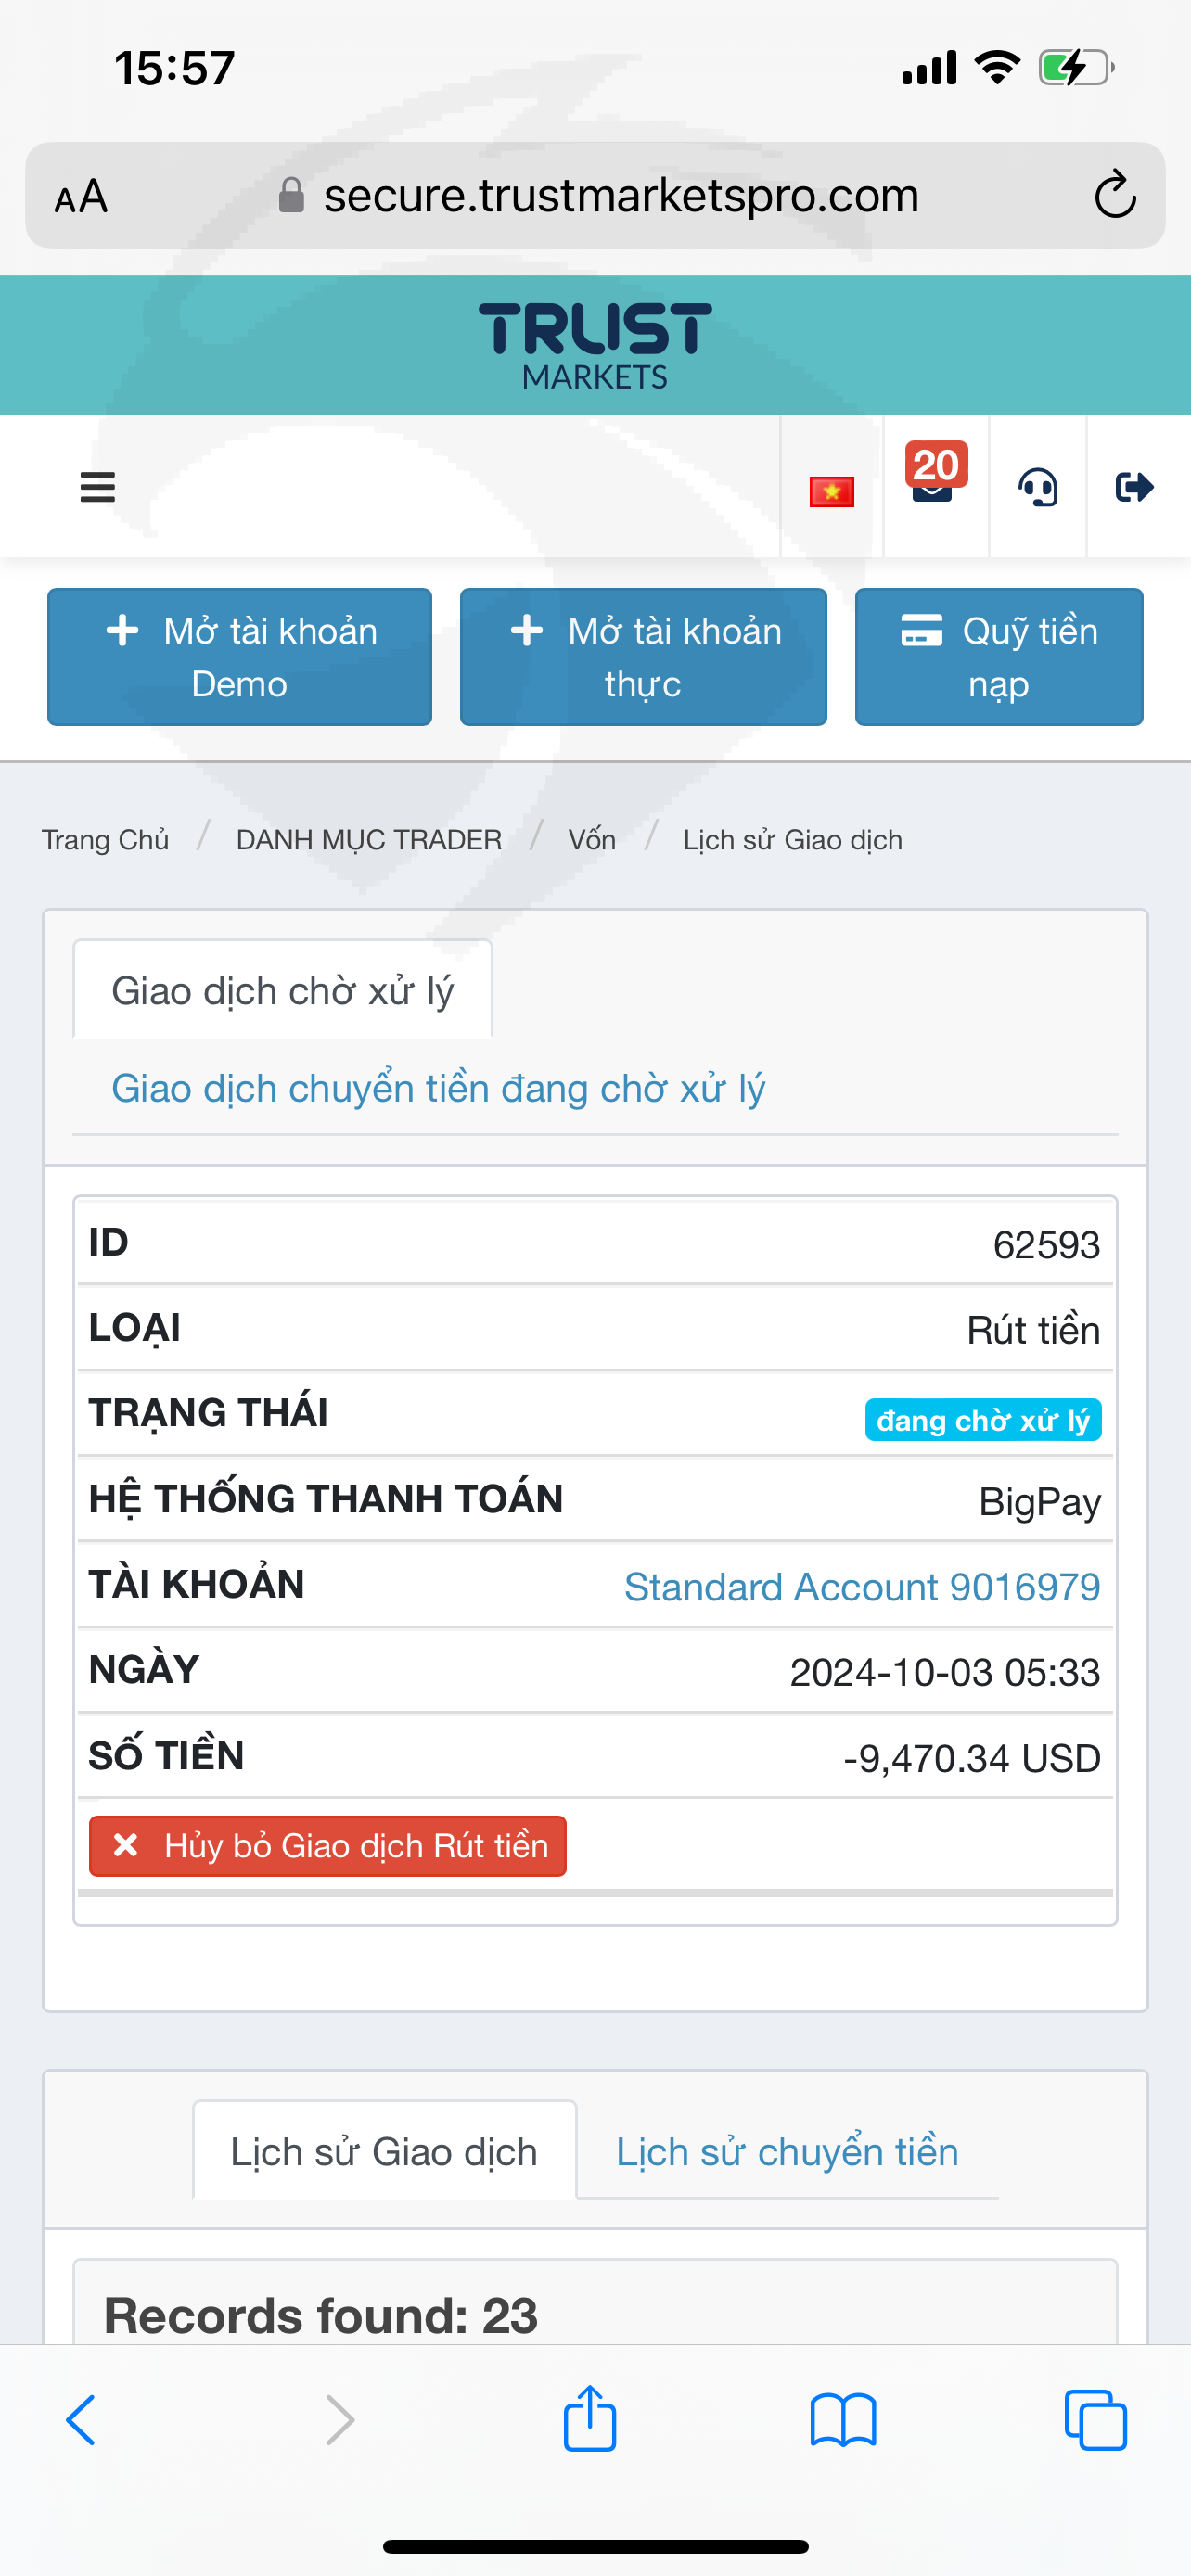Log out using the exit icon
The width and height of the screenshot is (1191, 2576).
(x=1134, y=487)
